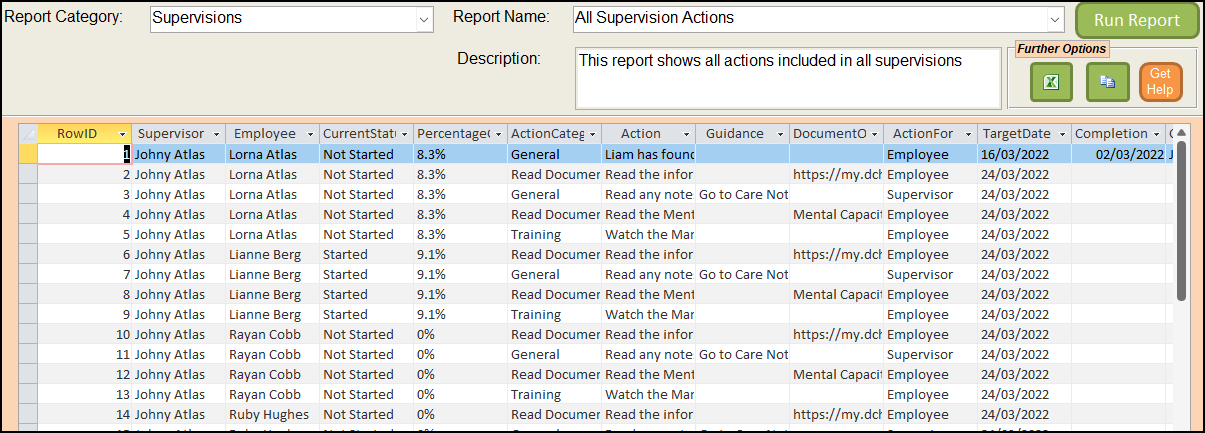
Task: Click the Lianne Berg cell in row 6
Action: pyautogui.click(x=265, y=254)
